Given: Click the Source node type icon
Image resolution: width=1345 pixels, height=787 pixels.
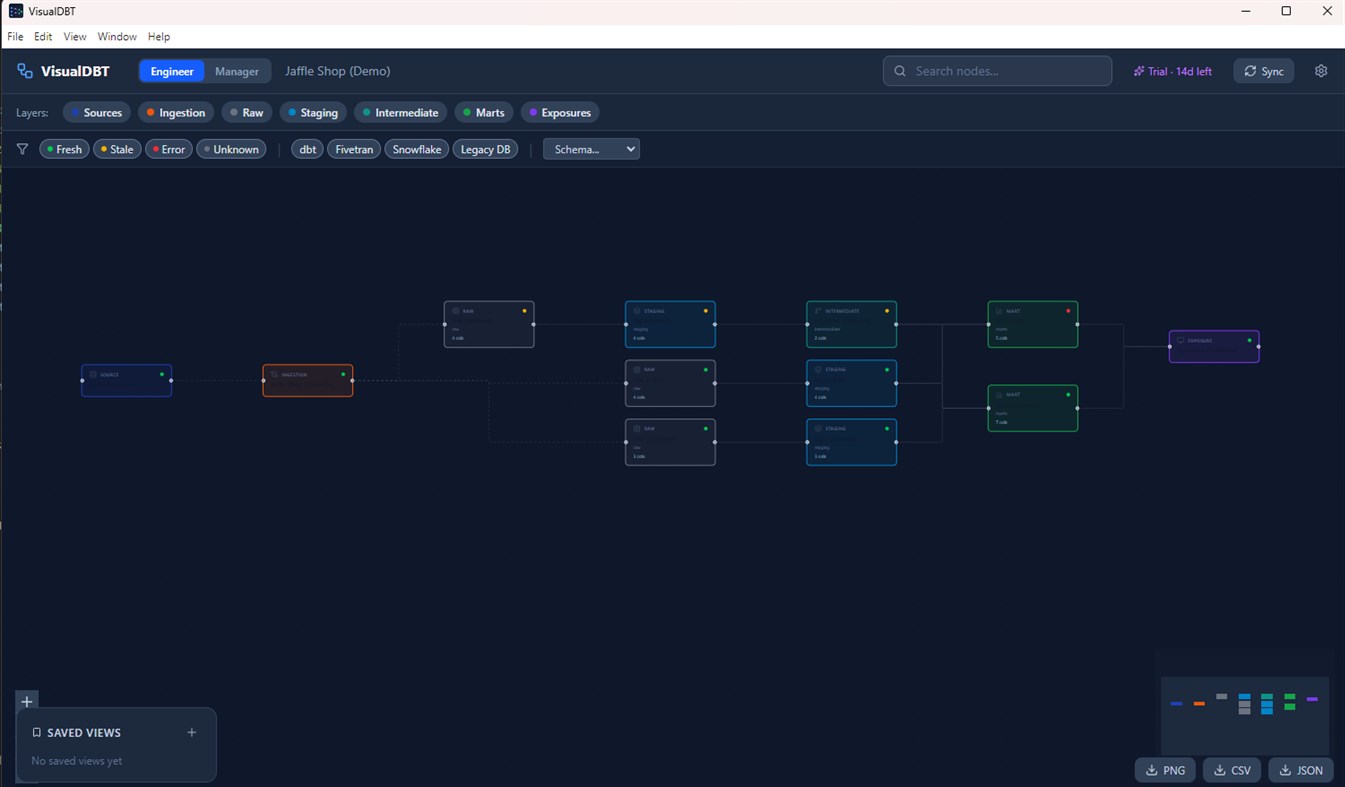Looking at the screenshot, I should [x=93, y=374].
